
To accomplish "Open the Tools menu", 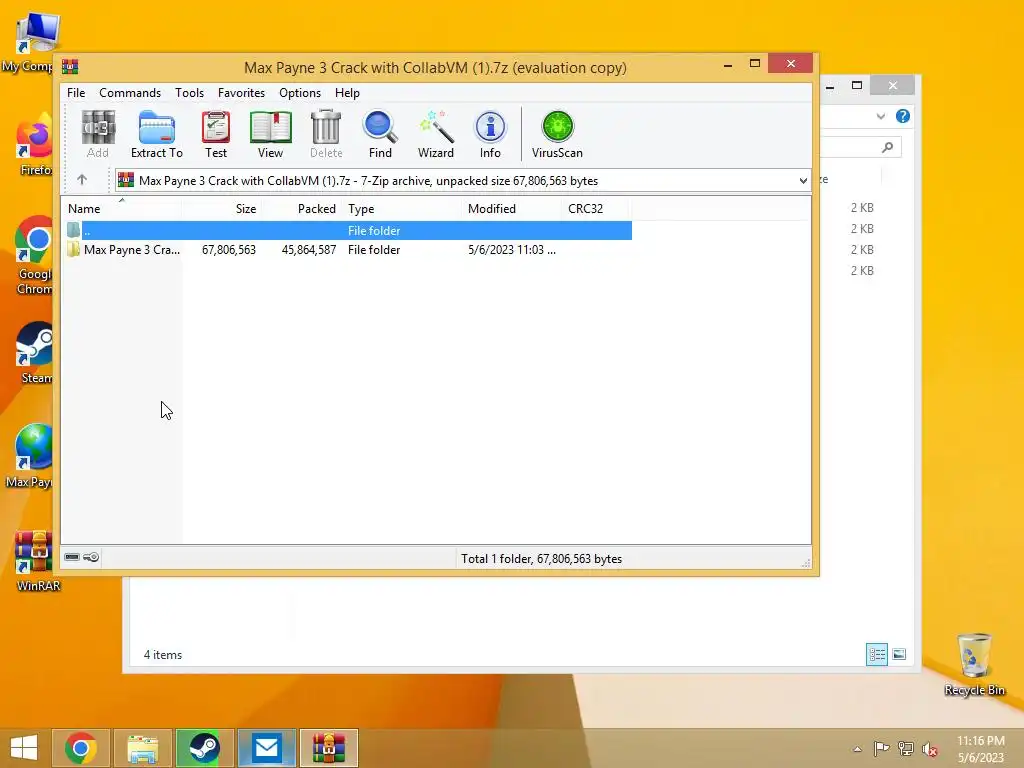I will coord(189,93).
